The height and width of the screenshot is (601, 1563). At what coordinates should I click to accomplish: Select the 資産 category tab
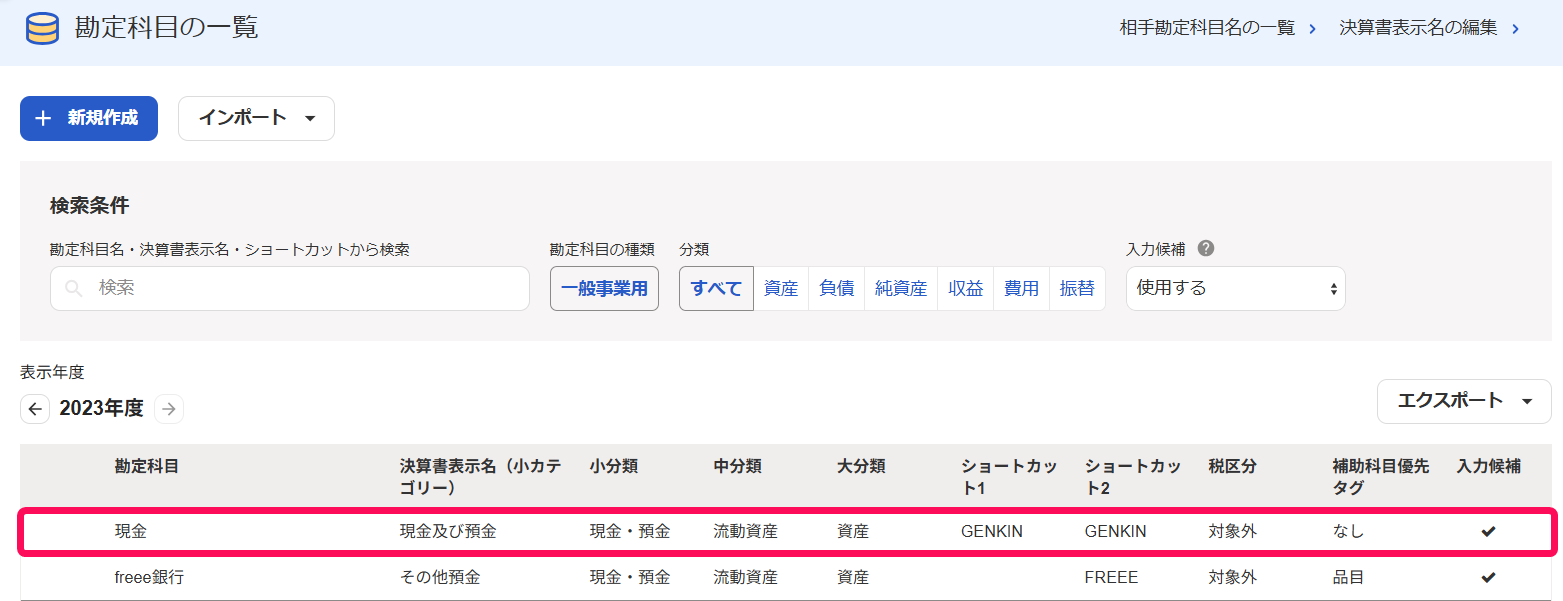pyautogui.click(x=781, y=289)
